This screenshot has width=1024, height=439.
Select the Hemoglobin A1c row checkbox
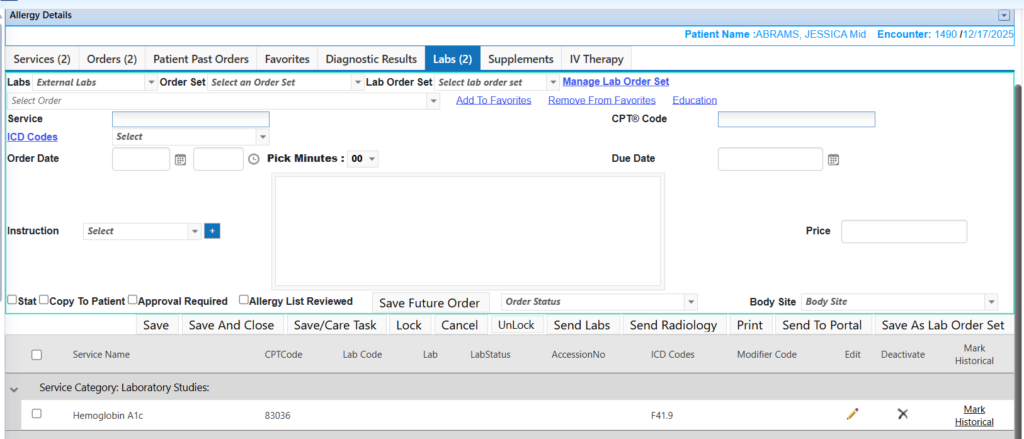(37, 414)
